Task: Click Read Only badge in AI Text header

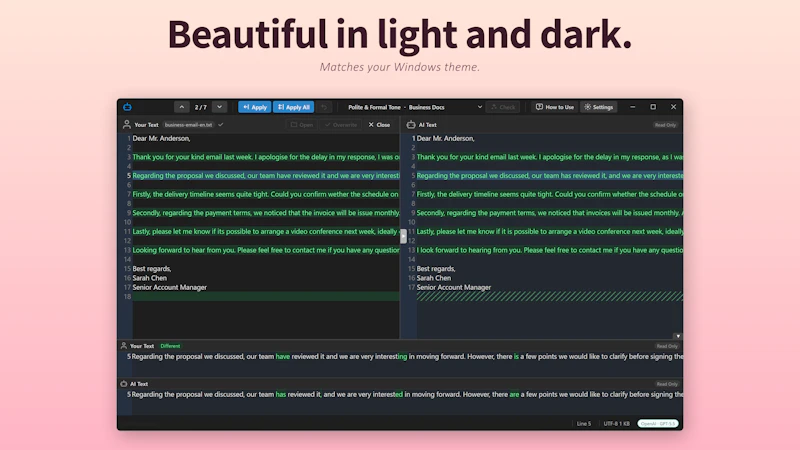Action: pyautogui.click(x=665, y=125)
